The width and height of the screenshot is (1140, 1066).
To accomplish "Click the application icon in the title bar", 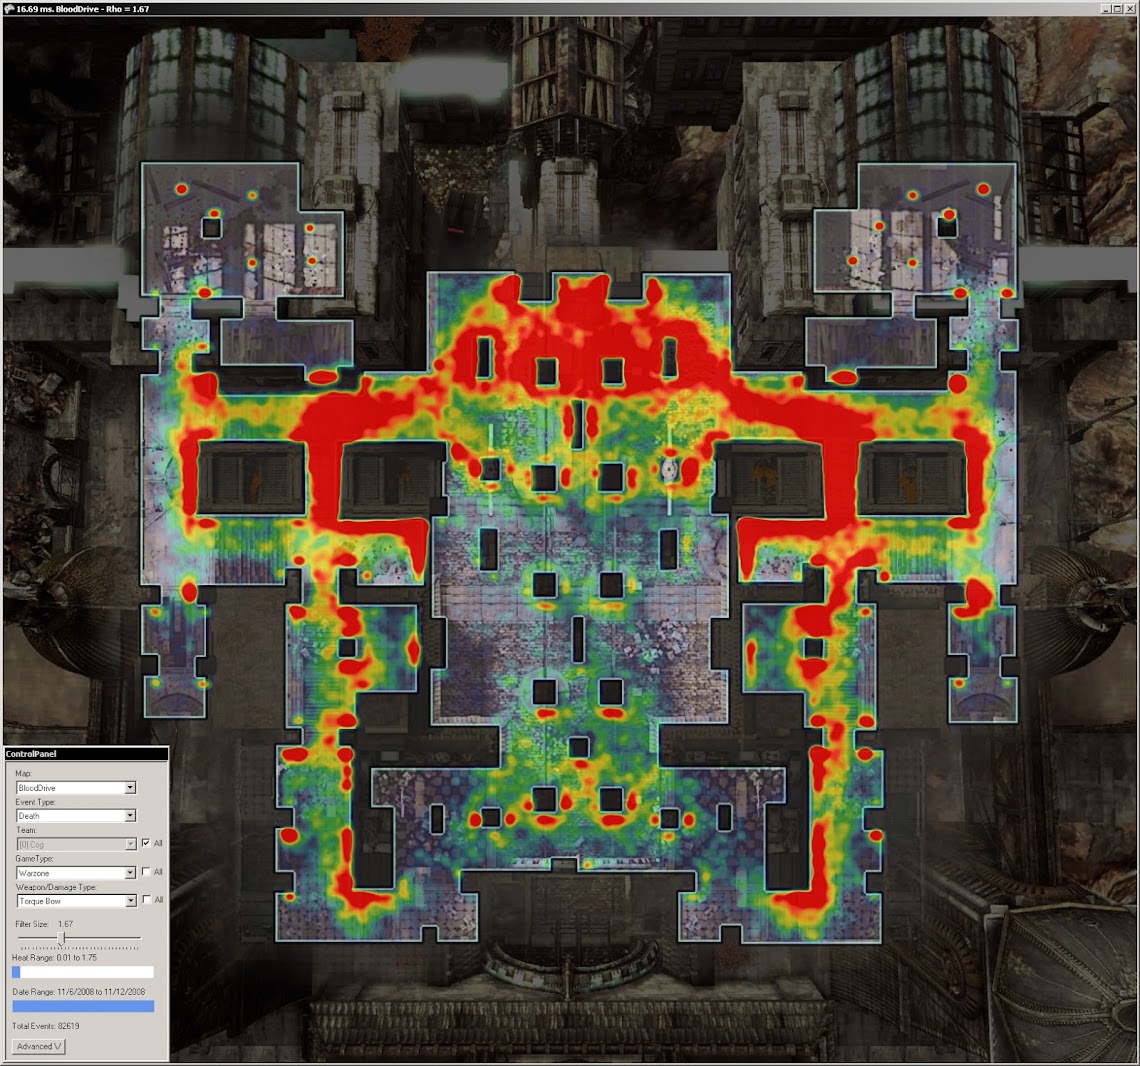I will (9, 9).
